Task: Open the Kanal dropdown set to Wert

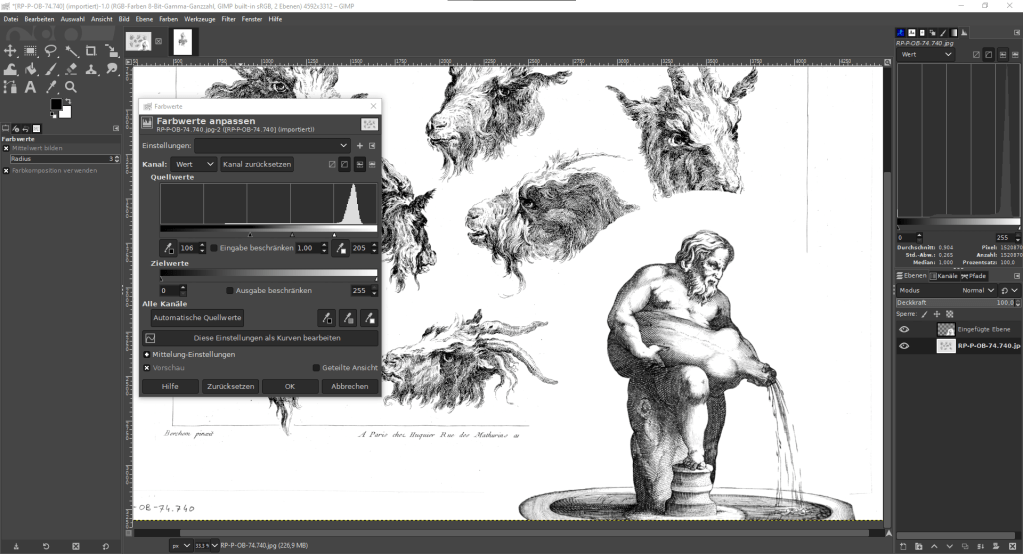Action: tap(193, 164)
